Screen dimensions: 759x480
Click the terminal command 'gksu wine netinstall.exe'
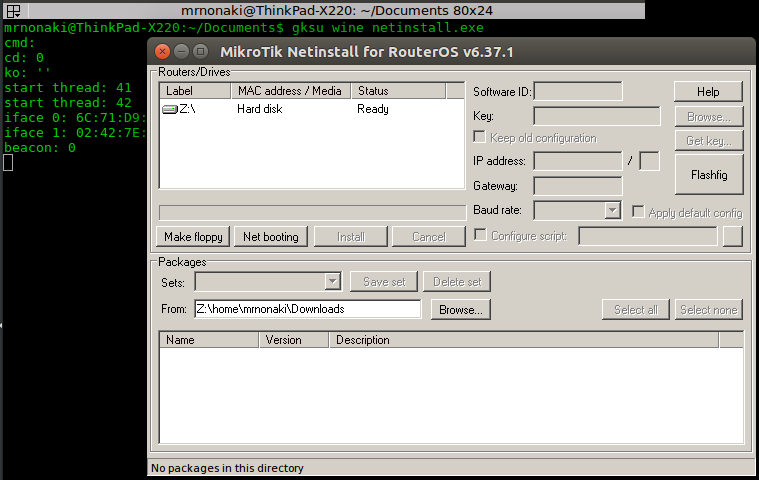pos(388,28)
